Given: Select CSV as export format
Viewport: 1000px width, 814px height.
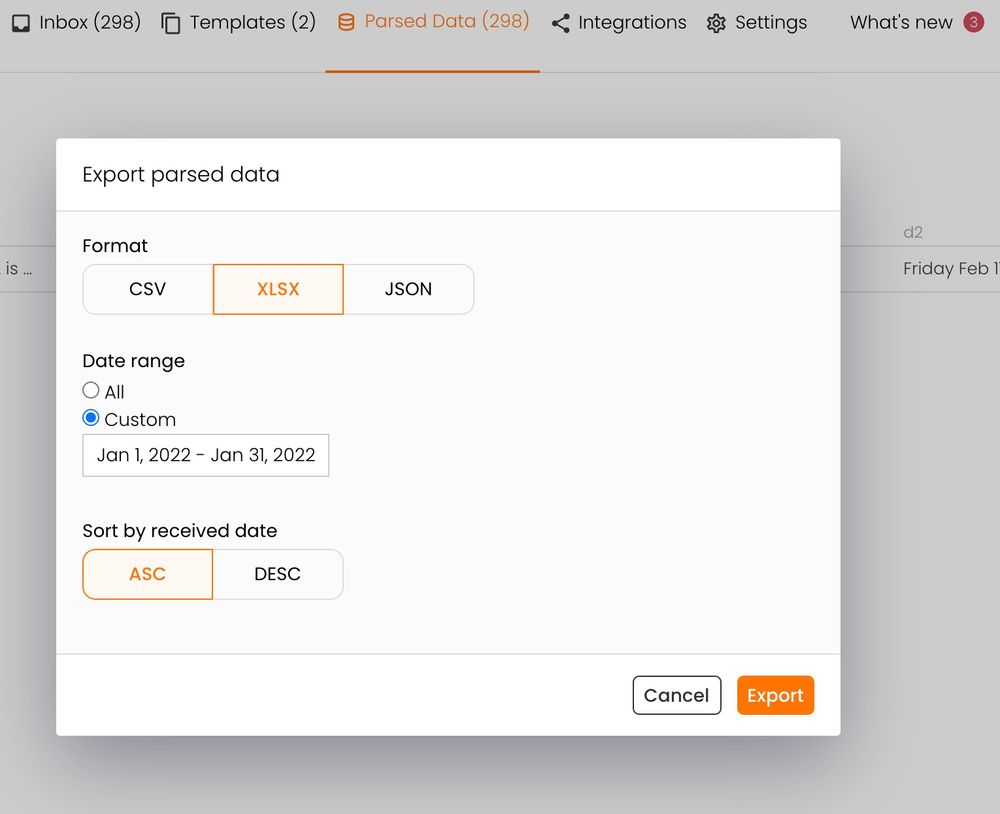Looking at the screenshot, I should click(147, 289).
